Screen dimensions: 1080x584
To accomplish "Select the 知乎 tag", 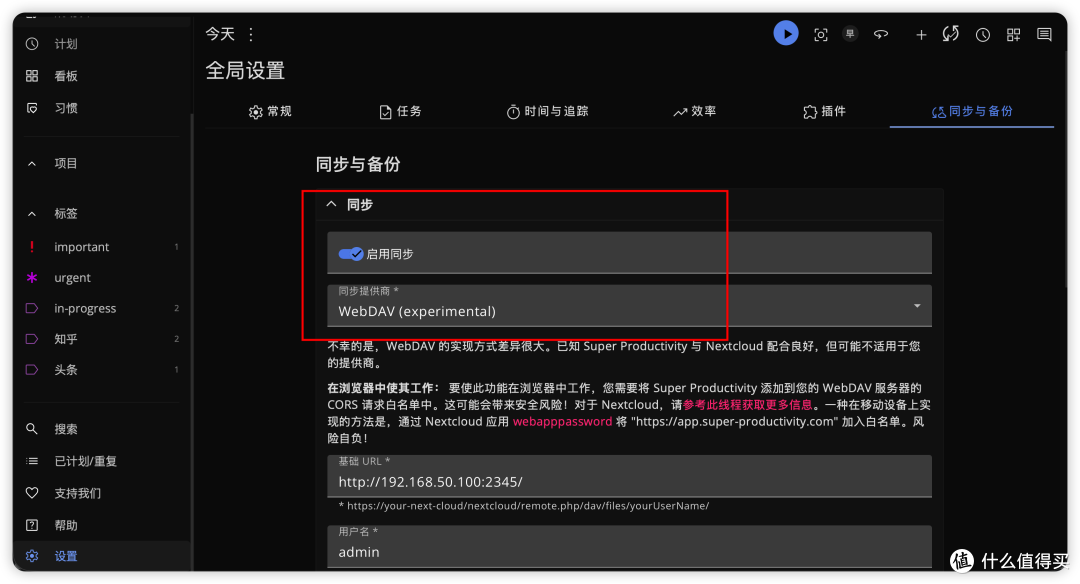I will click(102, 339).
